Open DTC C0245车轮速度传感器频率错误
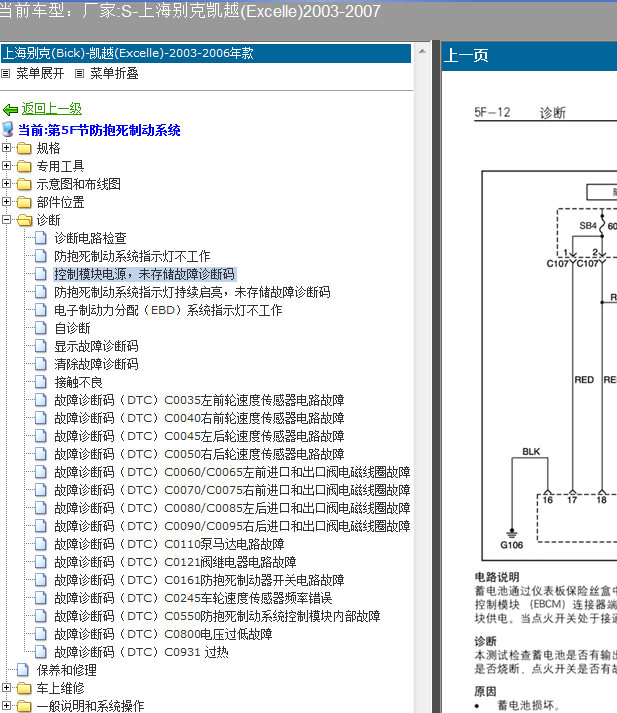The width and height of the screenshot is (617, 713). pos(193,598)
